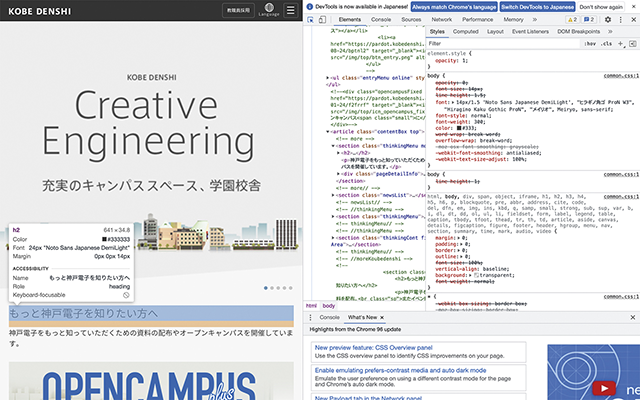640x400 pixels.
Task: Show more DevTools panels via main toolbar chevron
Action: point(535,20)
